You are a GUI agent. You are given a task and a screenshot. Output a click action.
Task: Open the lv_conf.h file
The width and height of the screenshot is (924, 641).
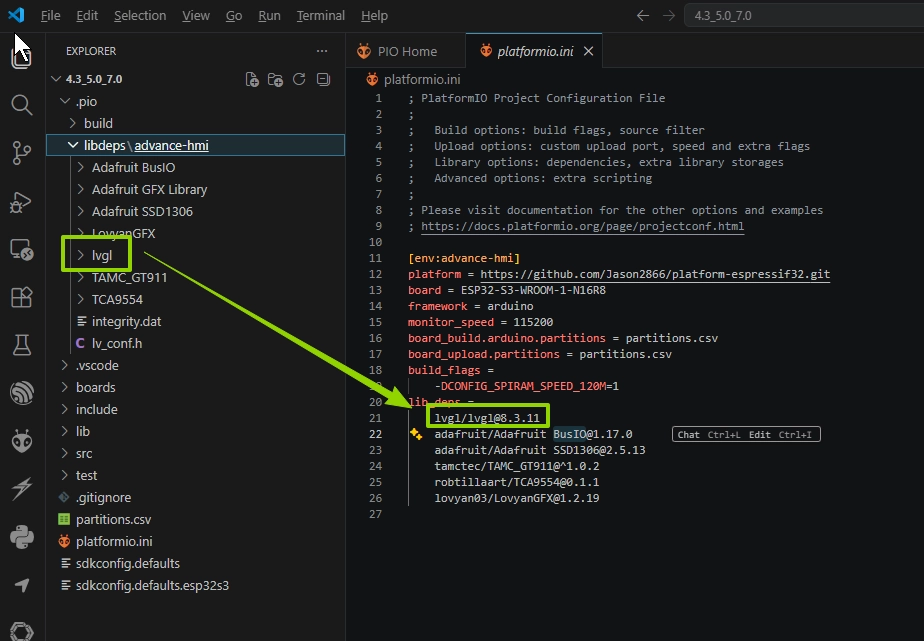pyautogui.click(x=194, y=343)
